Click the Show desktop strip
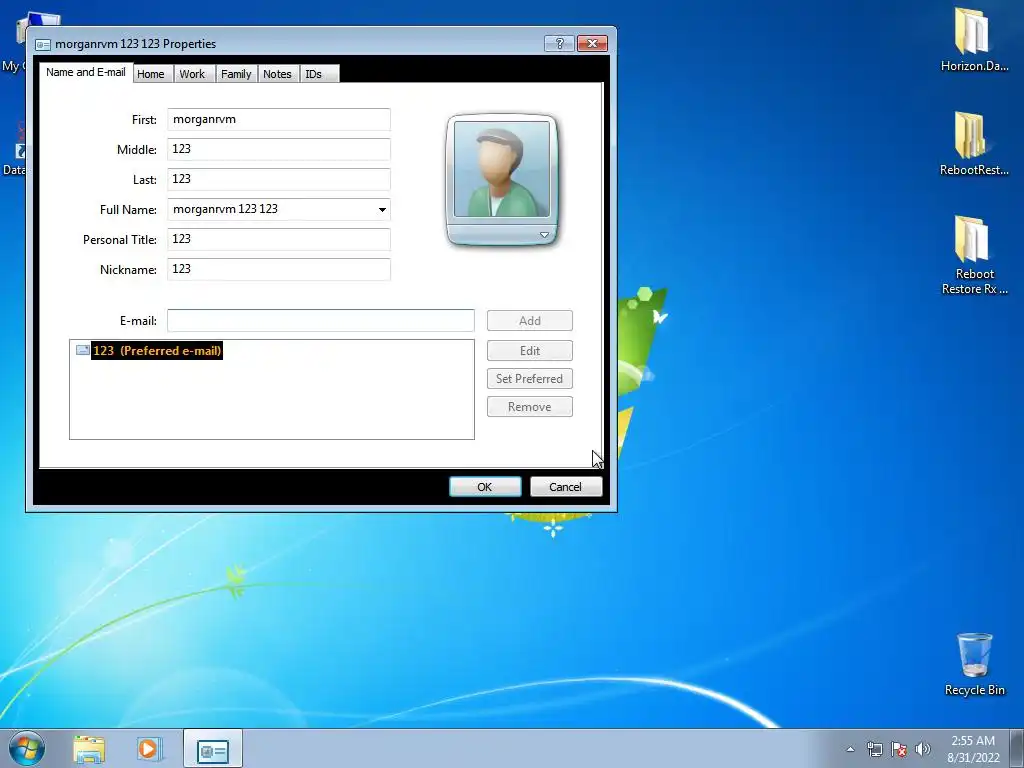 [1017, 749]
